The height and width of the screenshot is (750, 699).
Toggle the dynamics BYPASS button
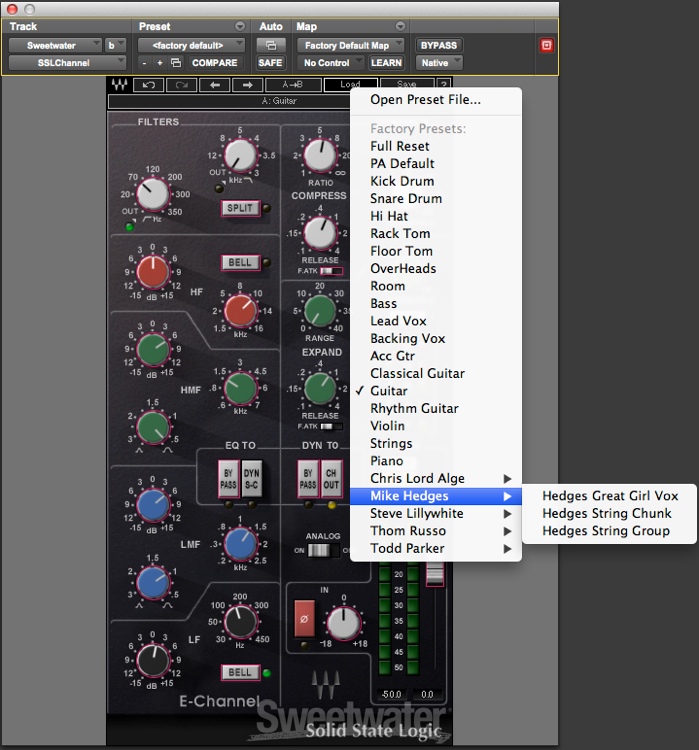tap(308, 479)
